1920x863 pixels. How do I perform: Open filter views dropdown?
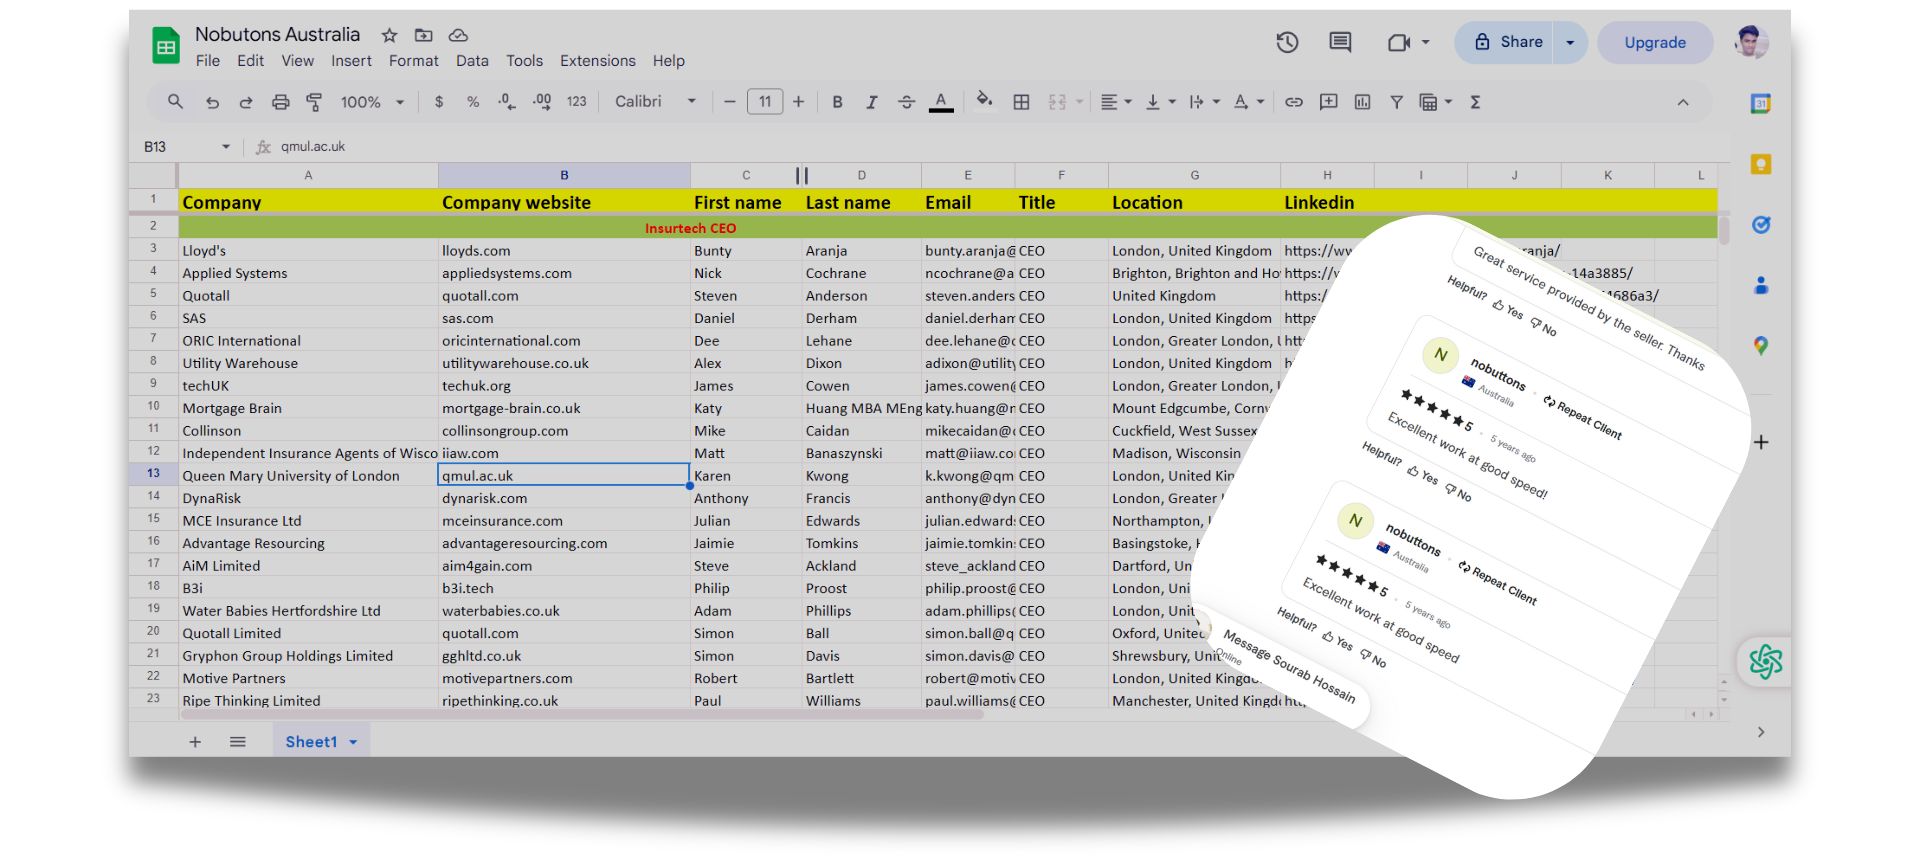pyautogui.click(x=1435, y=102)
